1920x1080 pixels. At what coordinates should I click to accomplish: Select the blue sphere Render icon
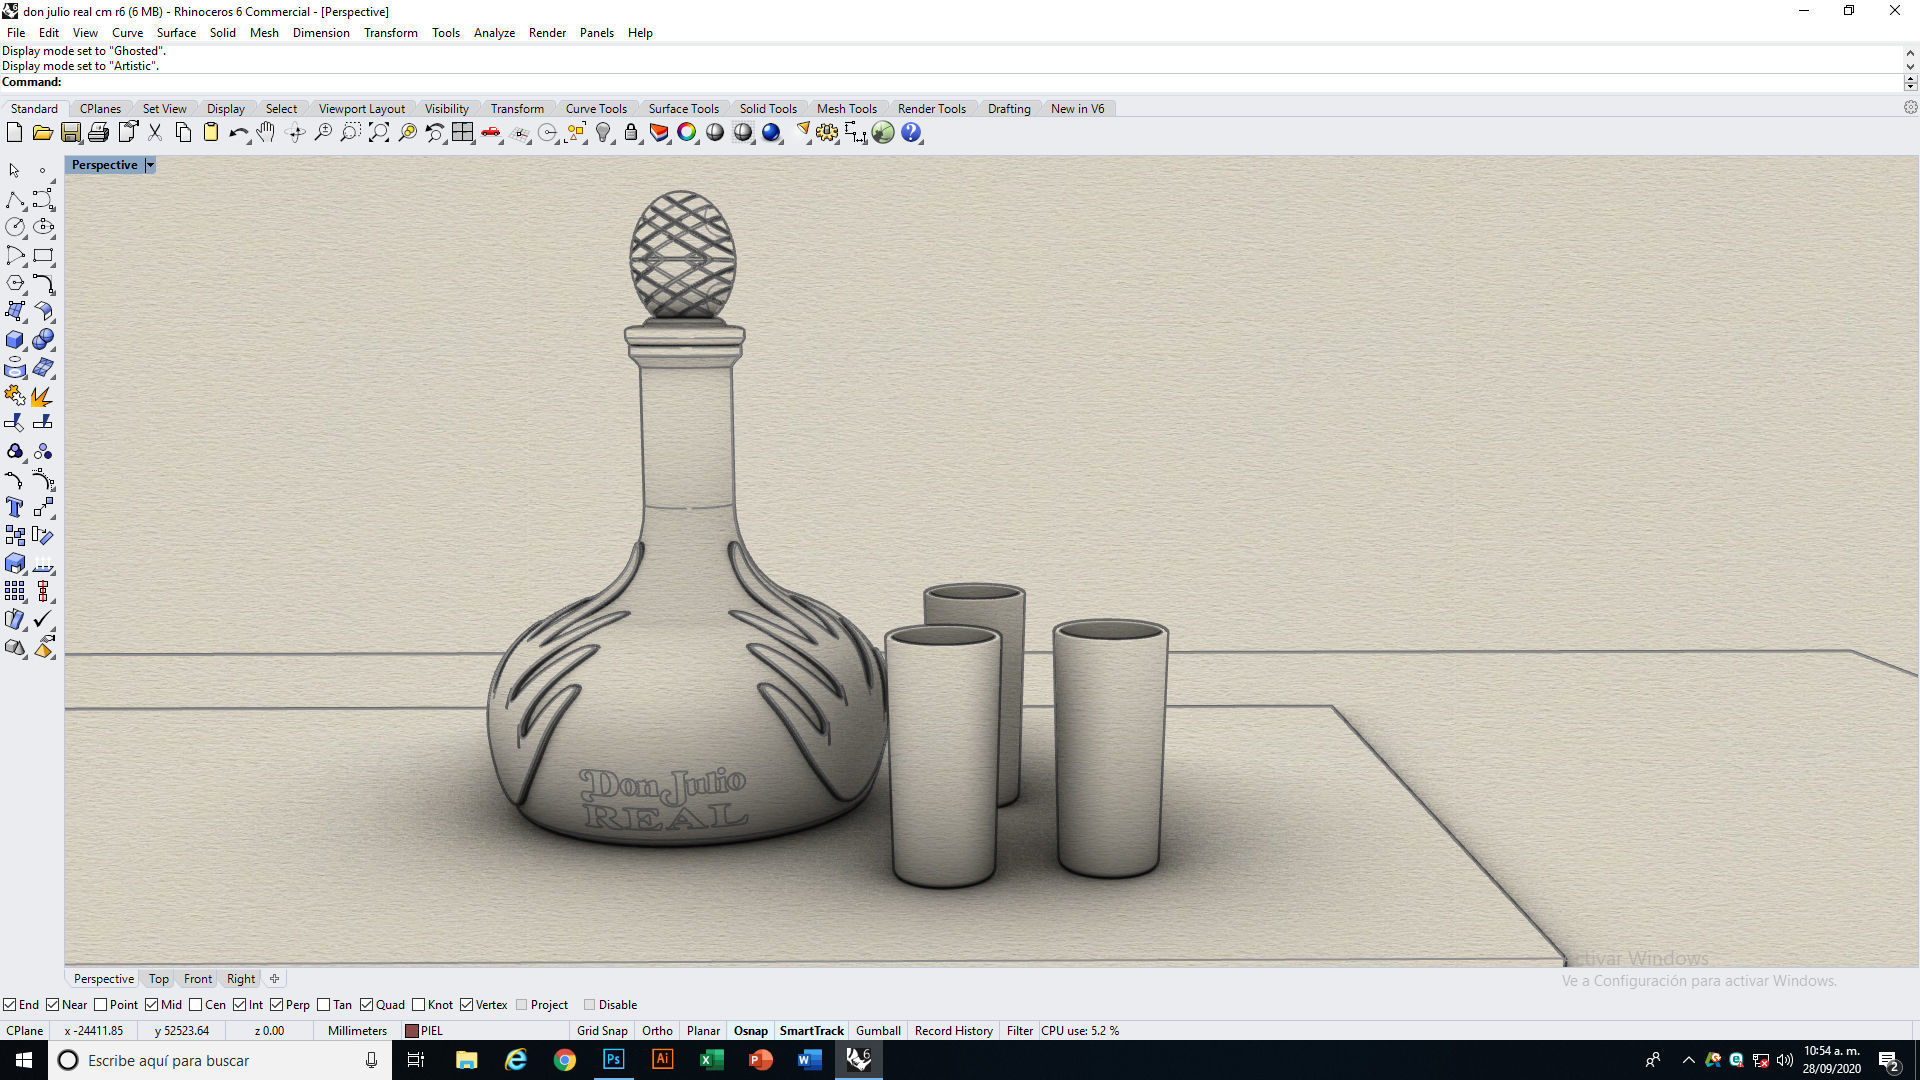771,132
